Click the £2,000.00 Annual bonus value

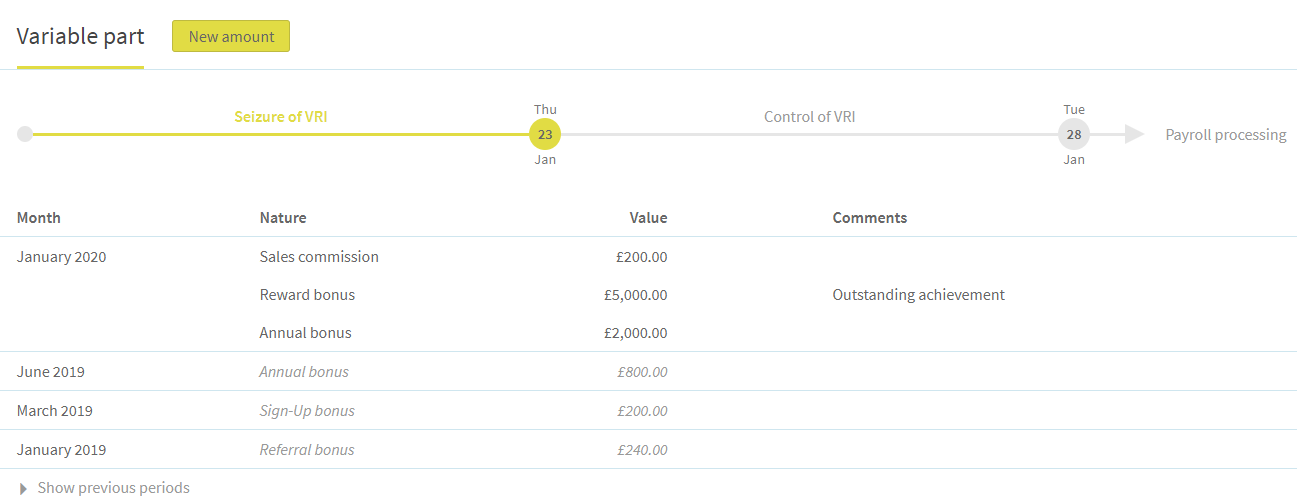[636, 333]
